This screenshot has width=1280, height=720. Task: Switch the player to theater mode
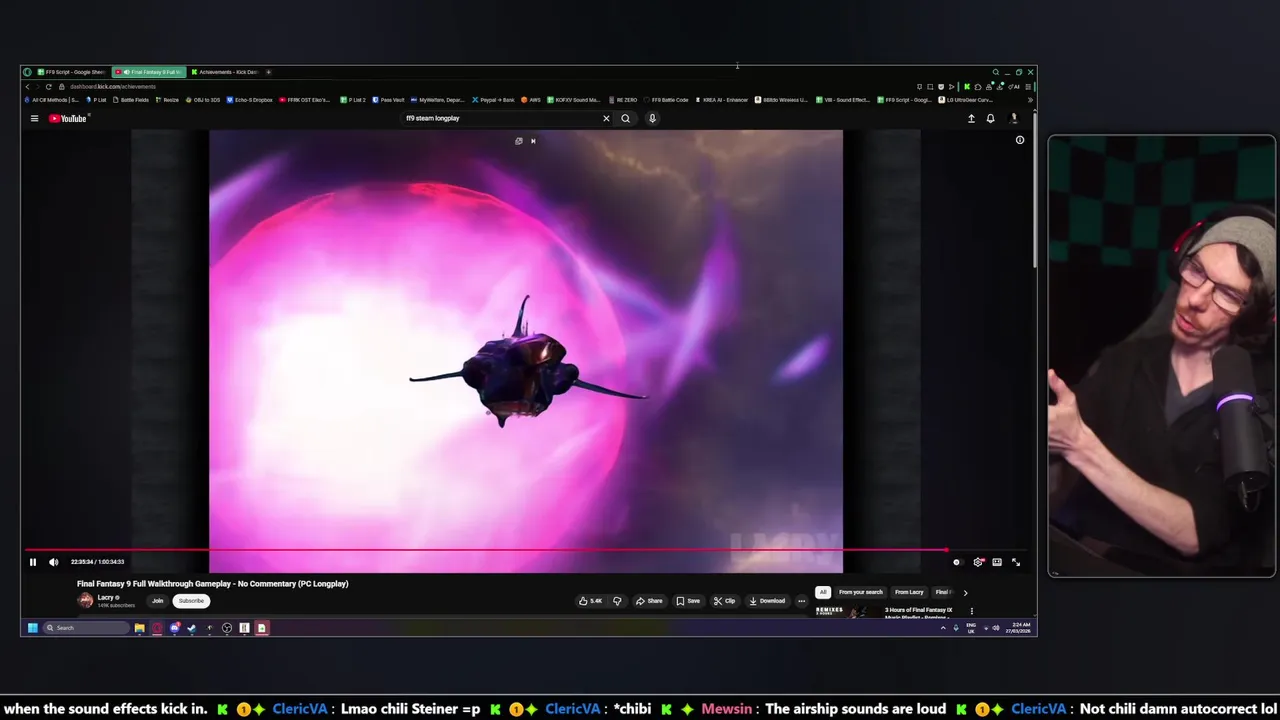tap(997, 562)
